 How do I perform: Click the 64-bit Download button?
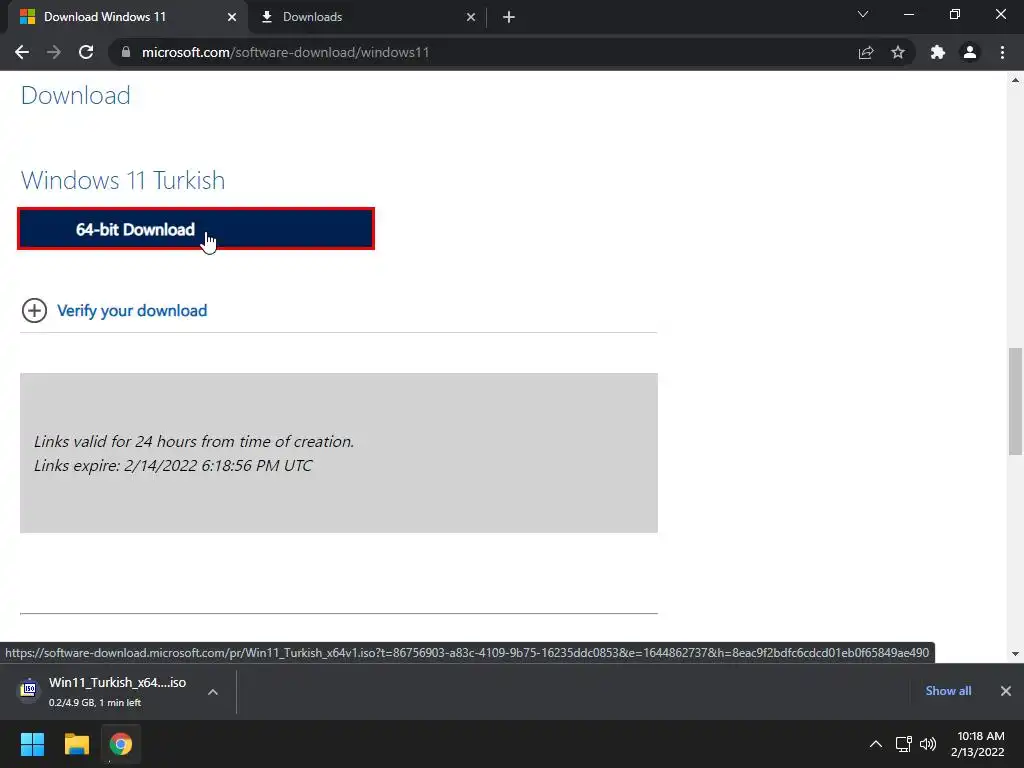click(196, 229)
